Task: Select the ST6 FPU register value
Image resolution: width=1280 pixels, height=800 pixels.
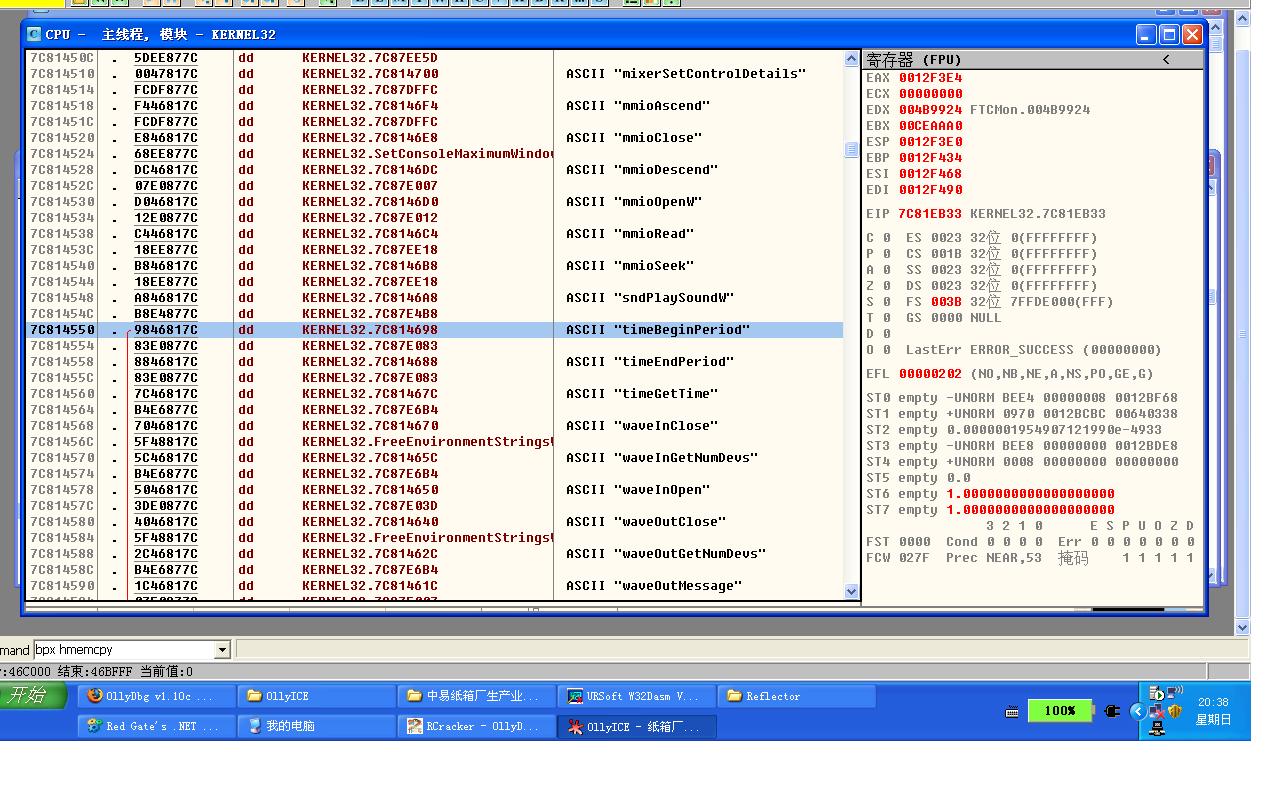Action: [1030, 494]
